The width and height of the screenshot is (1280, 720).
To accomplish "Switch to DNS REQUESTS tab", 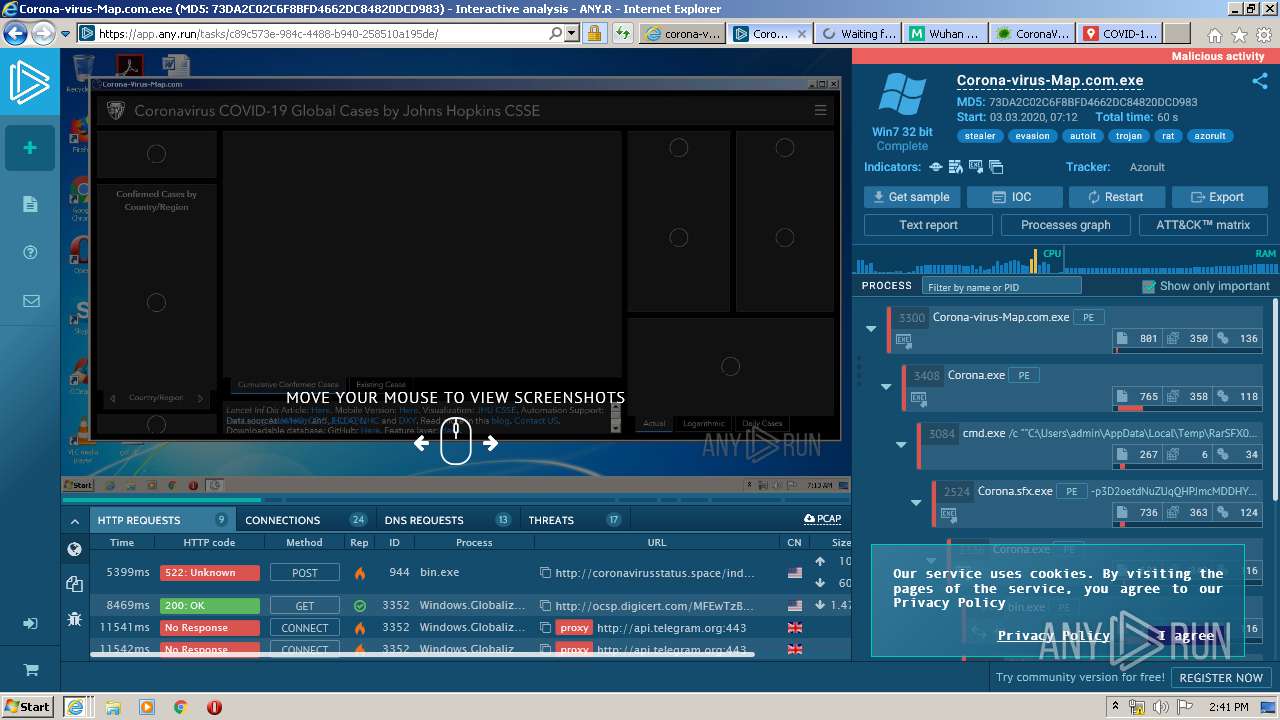I will tap(448, 520).
